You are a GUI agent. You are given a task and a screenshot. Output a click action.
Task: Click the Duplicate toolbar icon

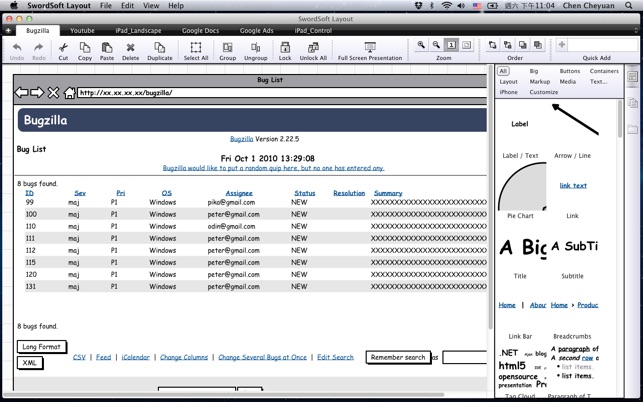pos(160,47)
